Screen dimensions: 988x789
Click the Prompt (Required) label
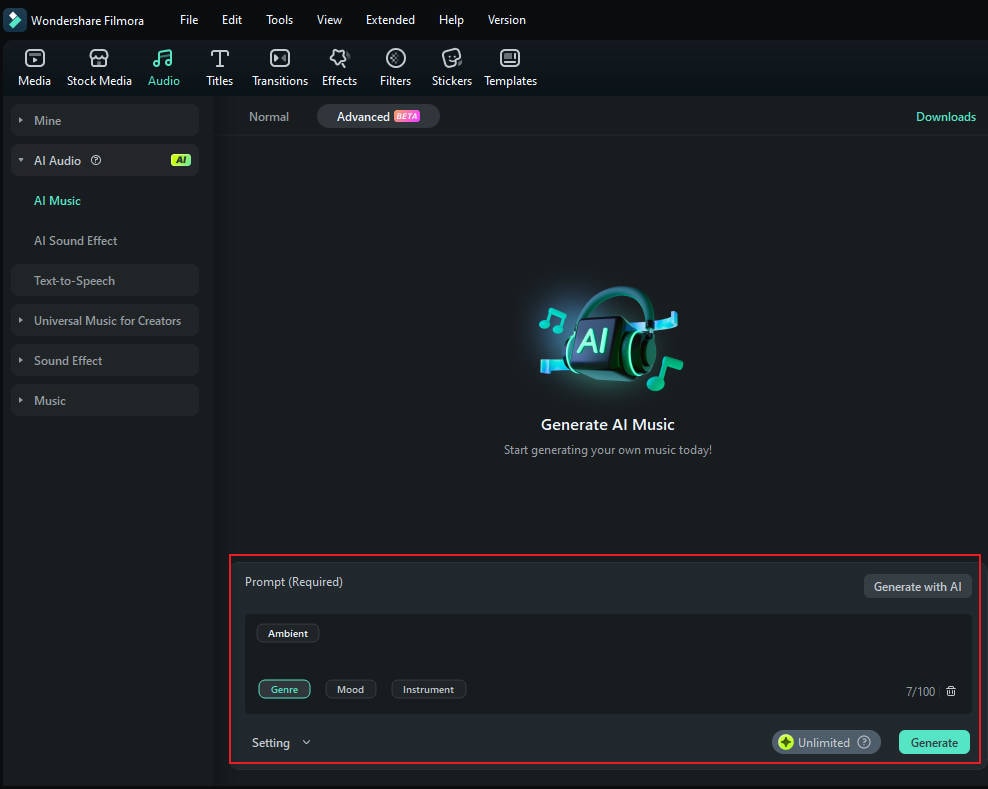pos(294,582)
